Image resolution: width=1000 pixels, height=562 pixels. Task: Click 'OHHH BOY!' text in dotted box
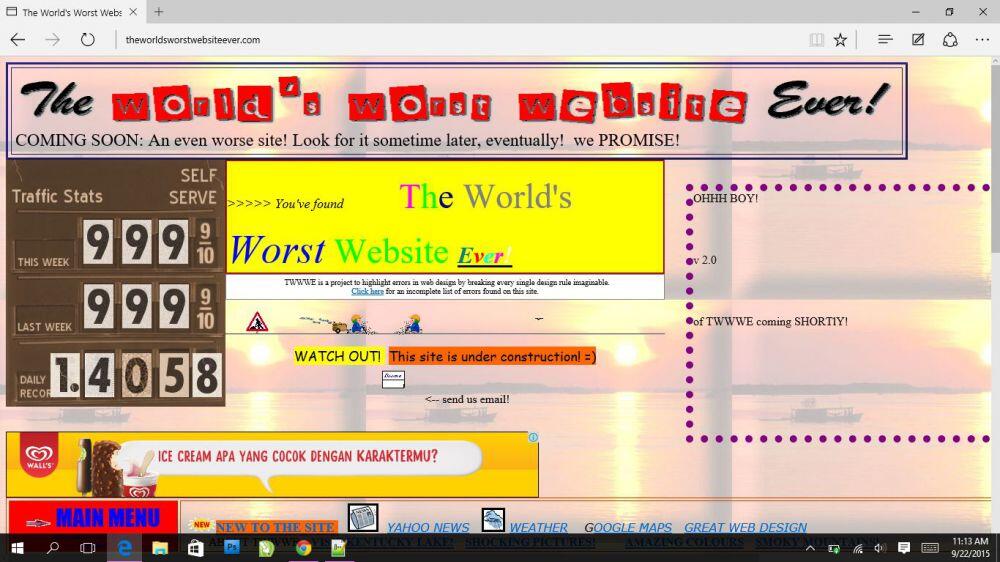[x=726, y=198]
